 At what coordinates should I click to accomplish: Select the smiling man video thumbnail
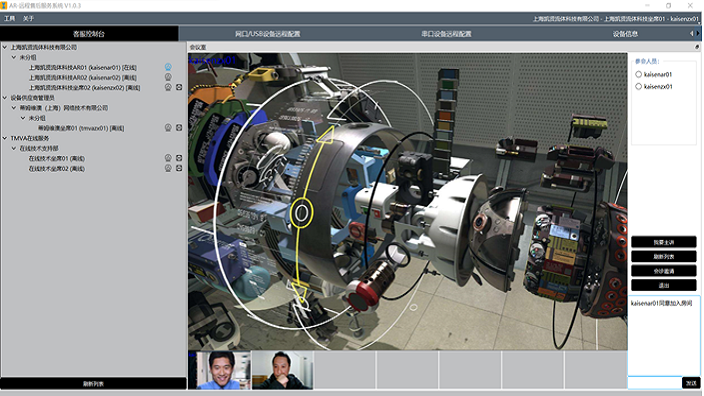click(x=220, y=370)
